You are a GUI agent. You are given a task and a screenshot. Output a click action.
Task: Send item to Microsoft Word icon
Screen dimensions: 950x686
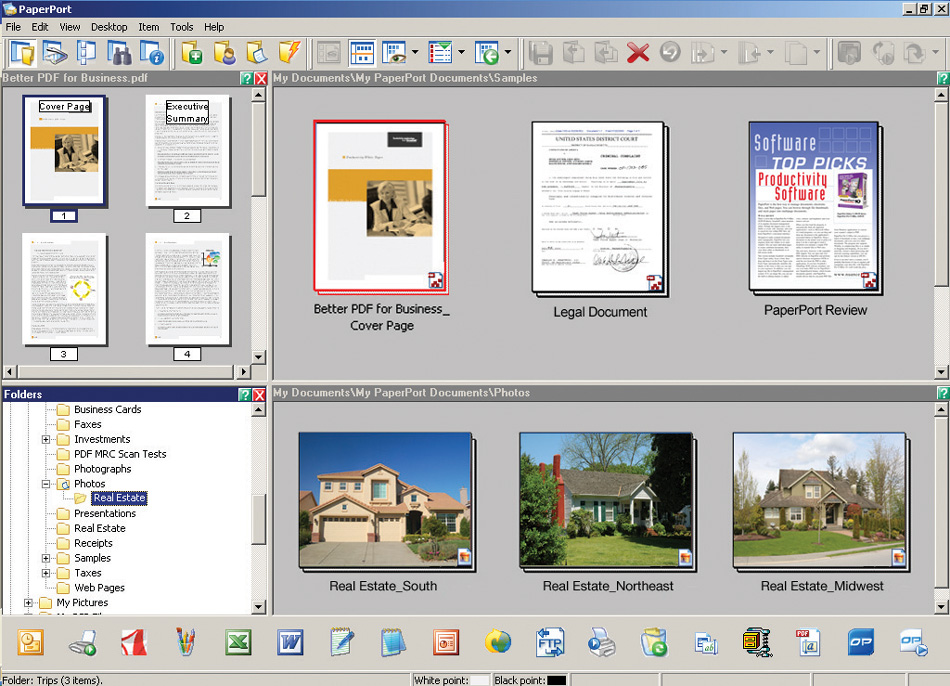point(290,642)
